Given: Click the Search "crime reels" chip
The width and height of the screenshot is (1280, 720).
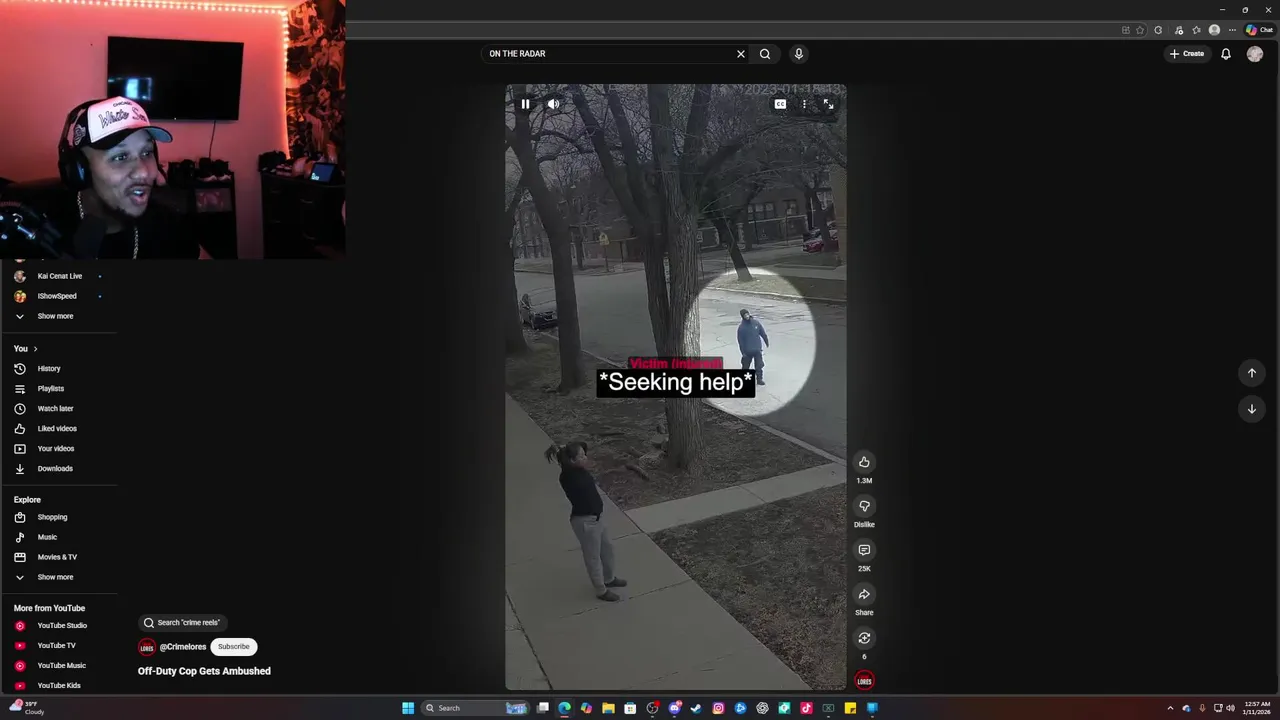Looking at the screenshot, I should pos(182,623).
